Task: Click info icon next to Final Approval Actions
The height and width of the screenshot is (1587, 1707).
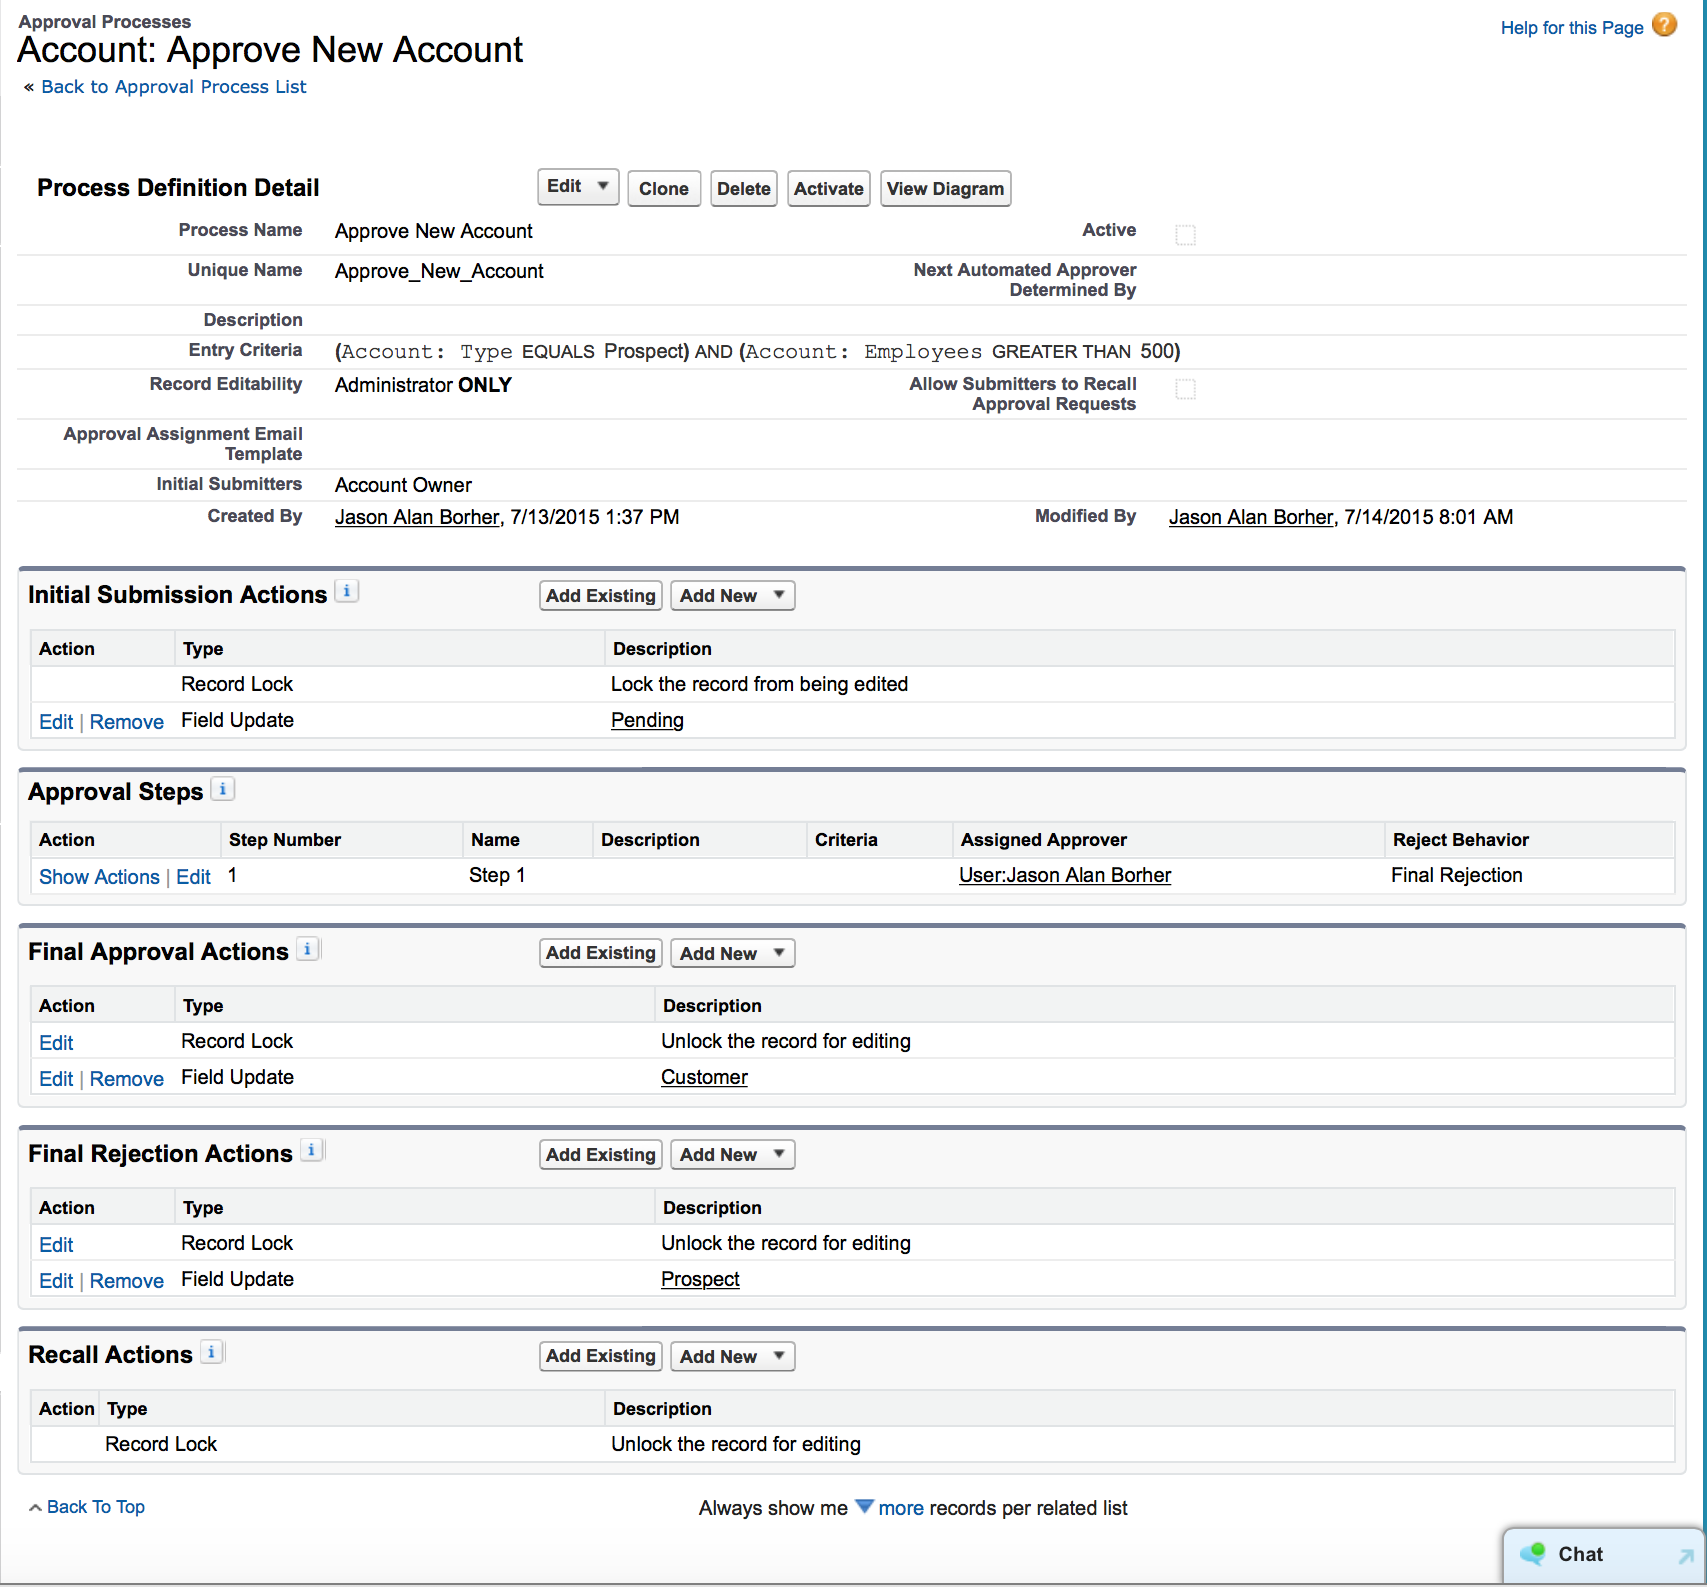Action: click(307, 949)
